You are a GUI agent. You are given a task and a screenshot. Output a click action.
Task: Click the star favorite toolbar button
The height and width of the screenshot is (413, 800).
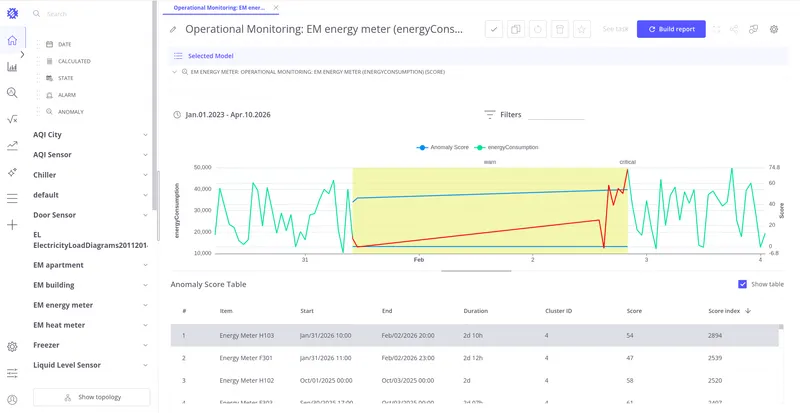pos(582,29)
